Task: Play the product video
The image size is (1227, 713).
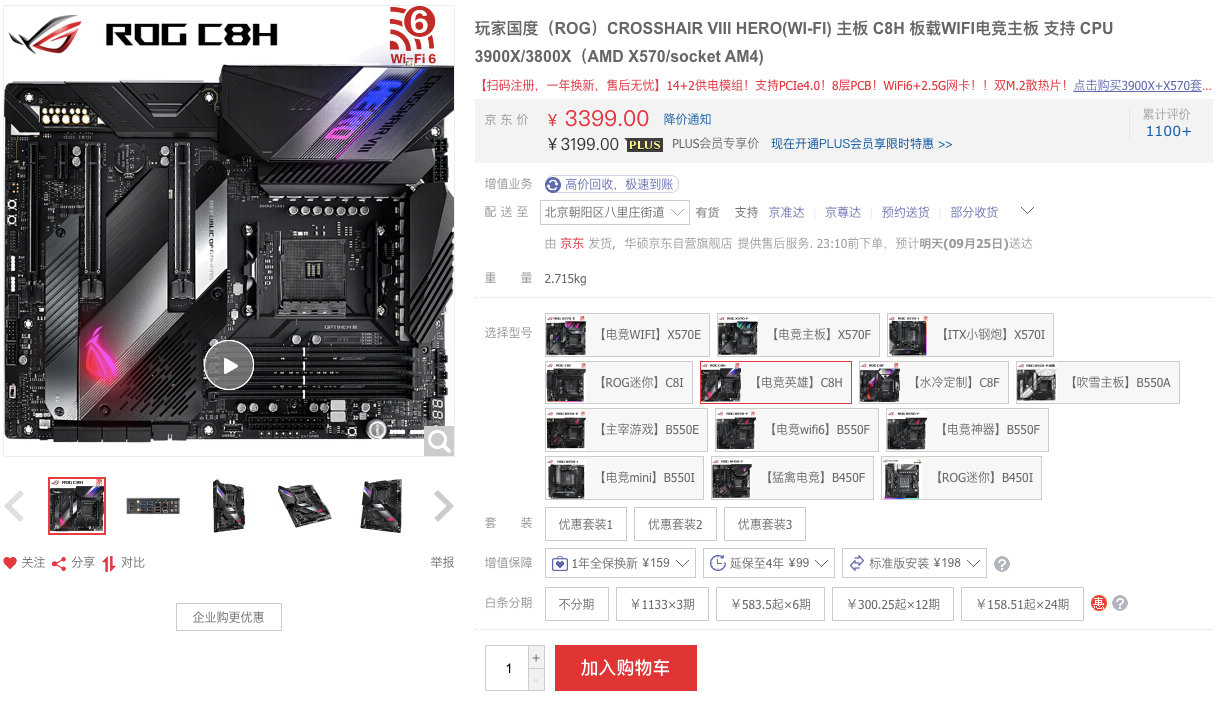Action: click(229, 365)
